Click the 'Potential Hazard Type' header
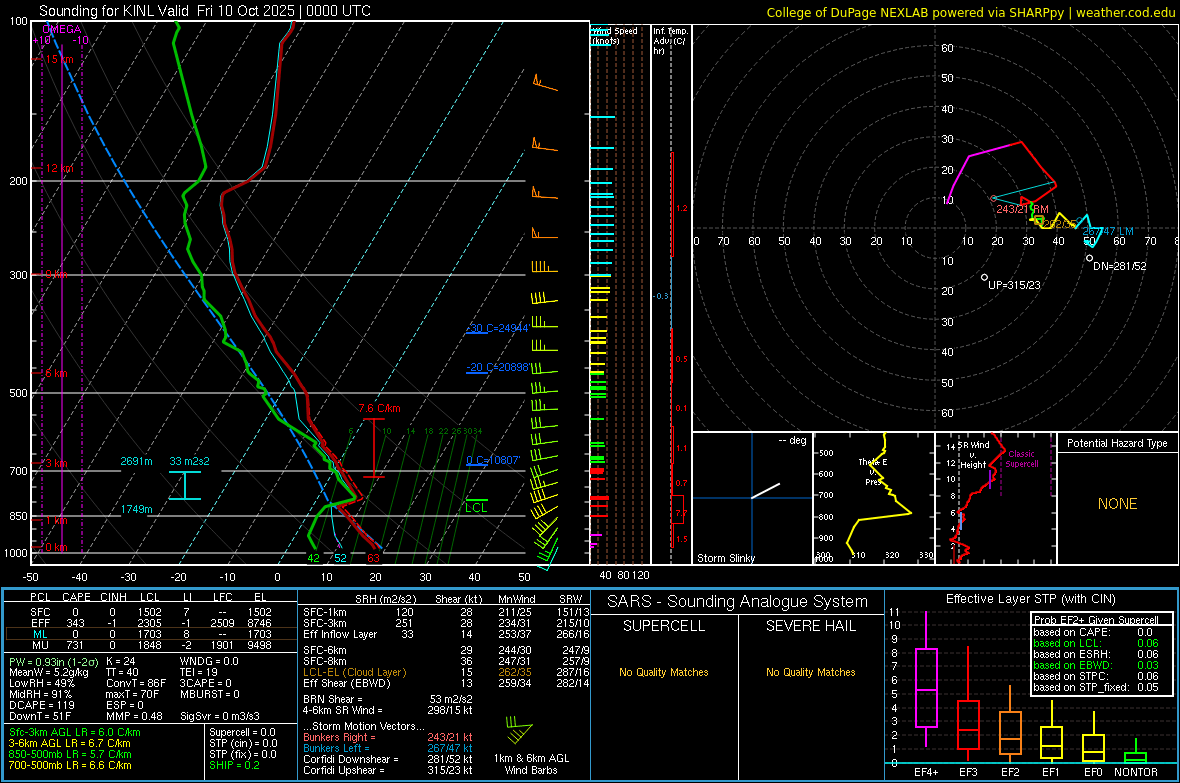Image resolution: width=1180 pixels, height=783 pixels. pyautogui.click(x=1118, y=443)
